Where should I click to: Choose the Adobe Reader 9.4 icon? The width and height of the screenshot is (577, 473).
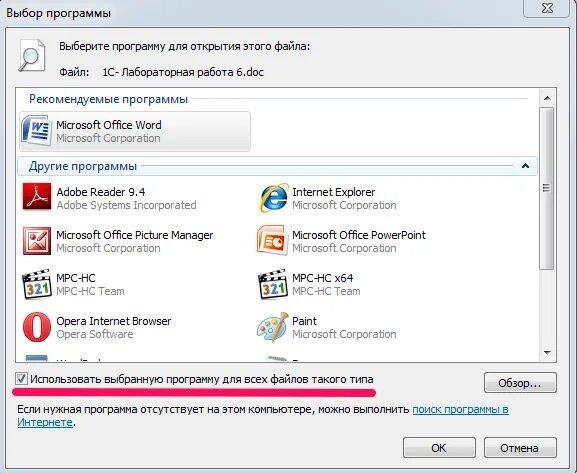click(37, 197)
